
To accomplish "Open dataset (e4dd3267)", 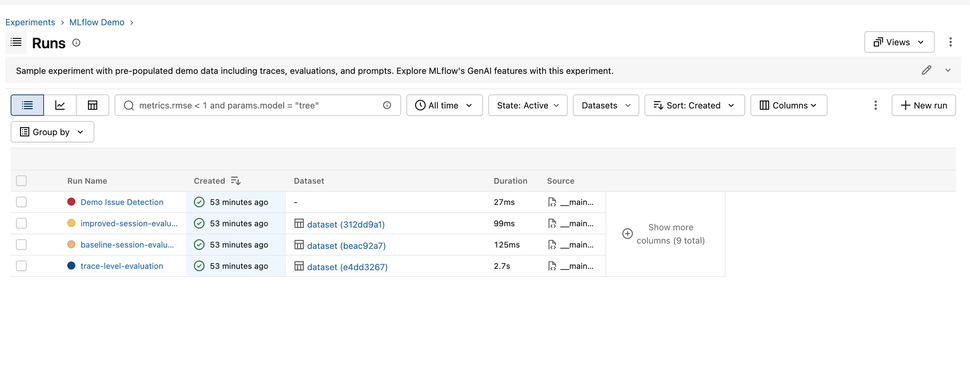I will (x=347, y=266).
